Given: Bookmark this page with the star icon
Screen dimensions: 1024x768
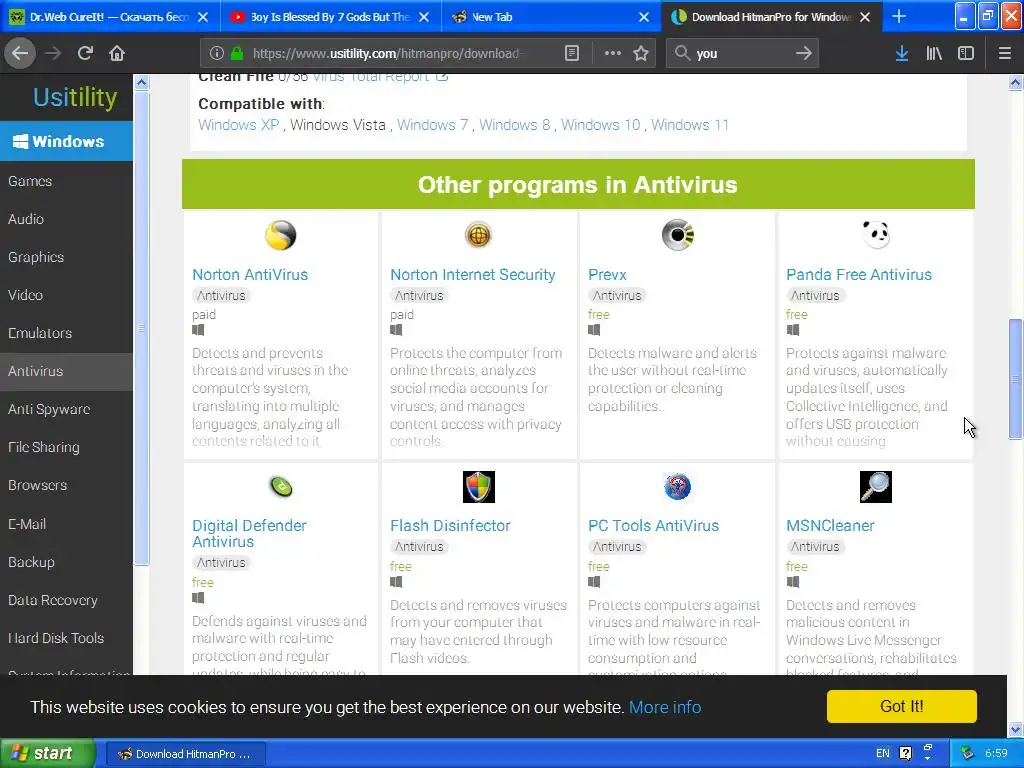Looking at the screenshot, I should 641,54.
